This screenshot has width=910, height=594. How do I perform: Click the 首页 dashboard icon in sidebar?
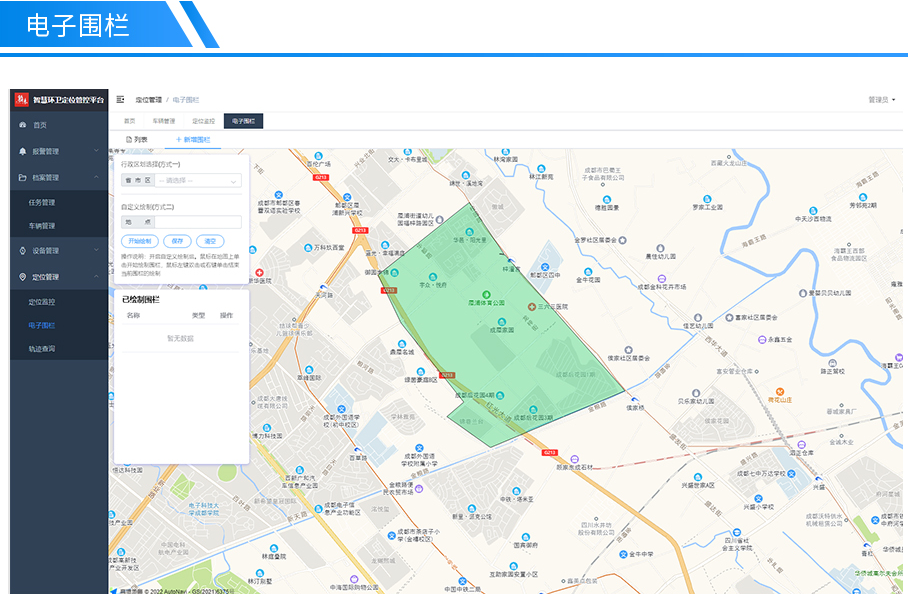click(x=23, y=125)
